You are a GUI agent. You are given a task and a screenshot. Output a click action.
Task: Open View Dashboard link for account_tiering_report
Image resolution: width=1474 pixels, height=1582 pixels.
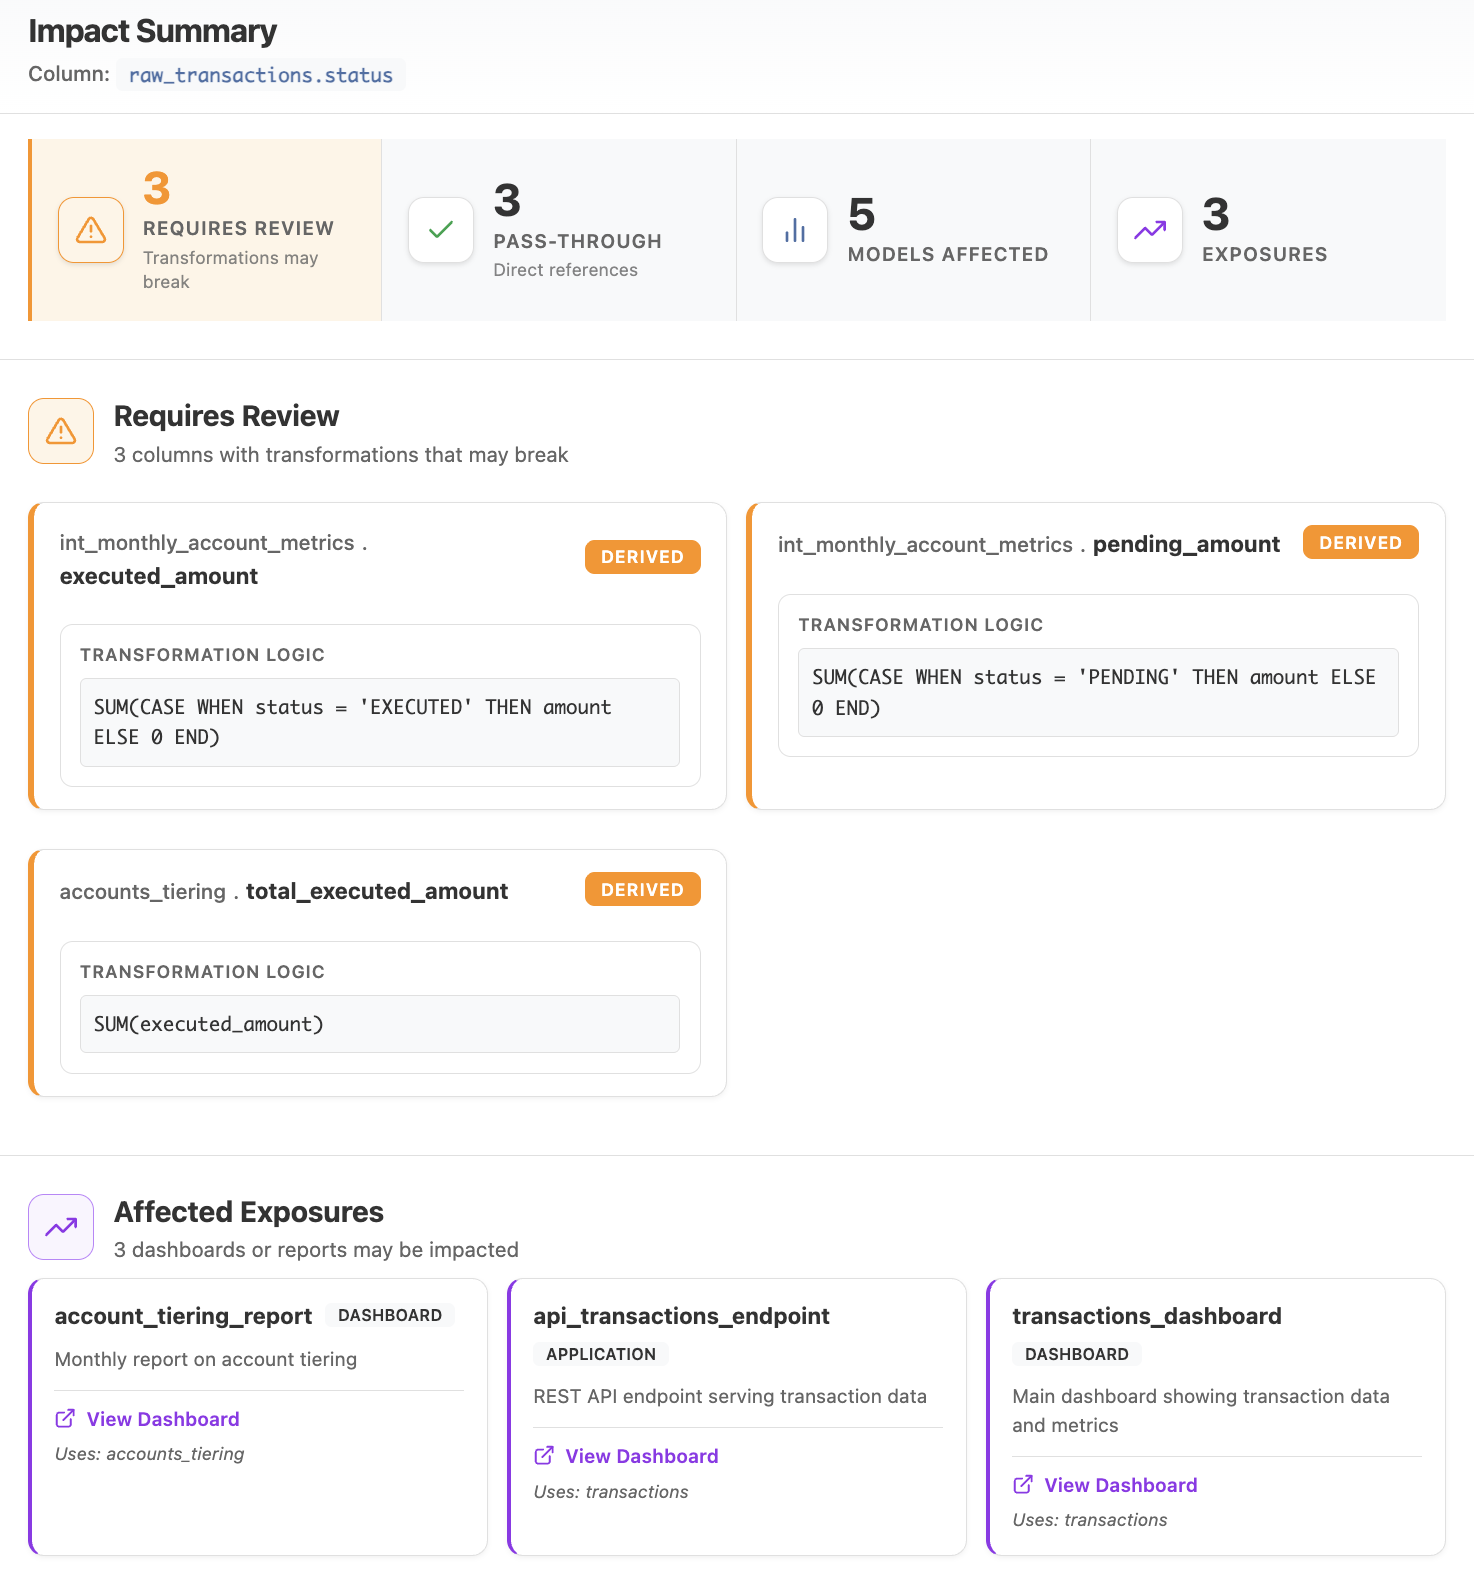[x=162, y=1419]
